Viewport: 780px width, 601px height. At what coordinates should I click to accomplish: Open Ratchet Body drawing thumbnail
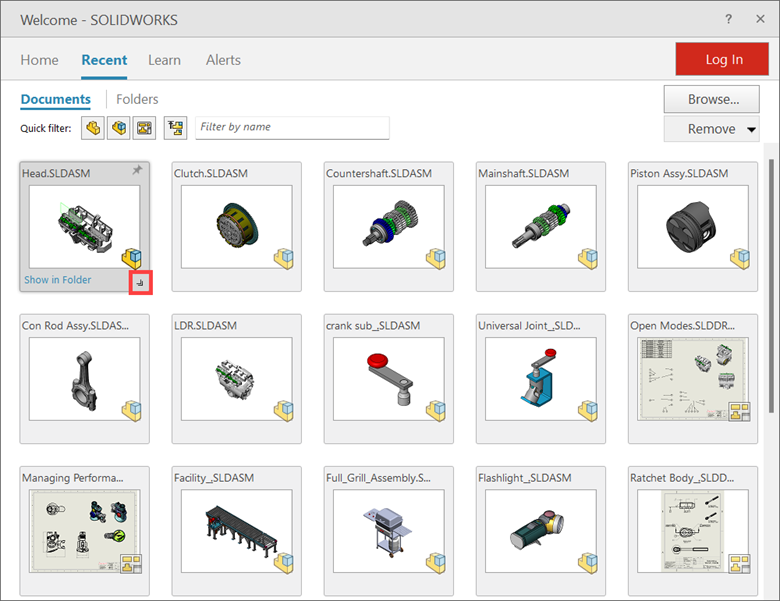[x=693, y=531]
